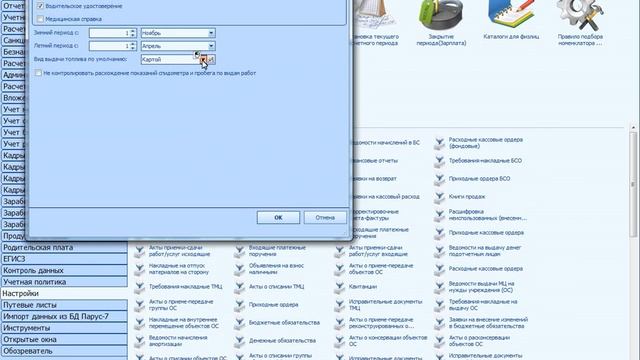The width and height of the screenshot is (640, 360).
Task: Open Приходные кассовые ордера item
Action: point(479,233)
